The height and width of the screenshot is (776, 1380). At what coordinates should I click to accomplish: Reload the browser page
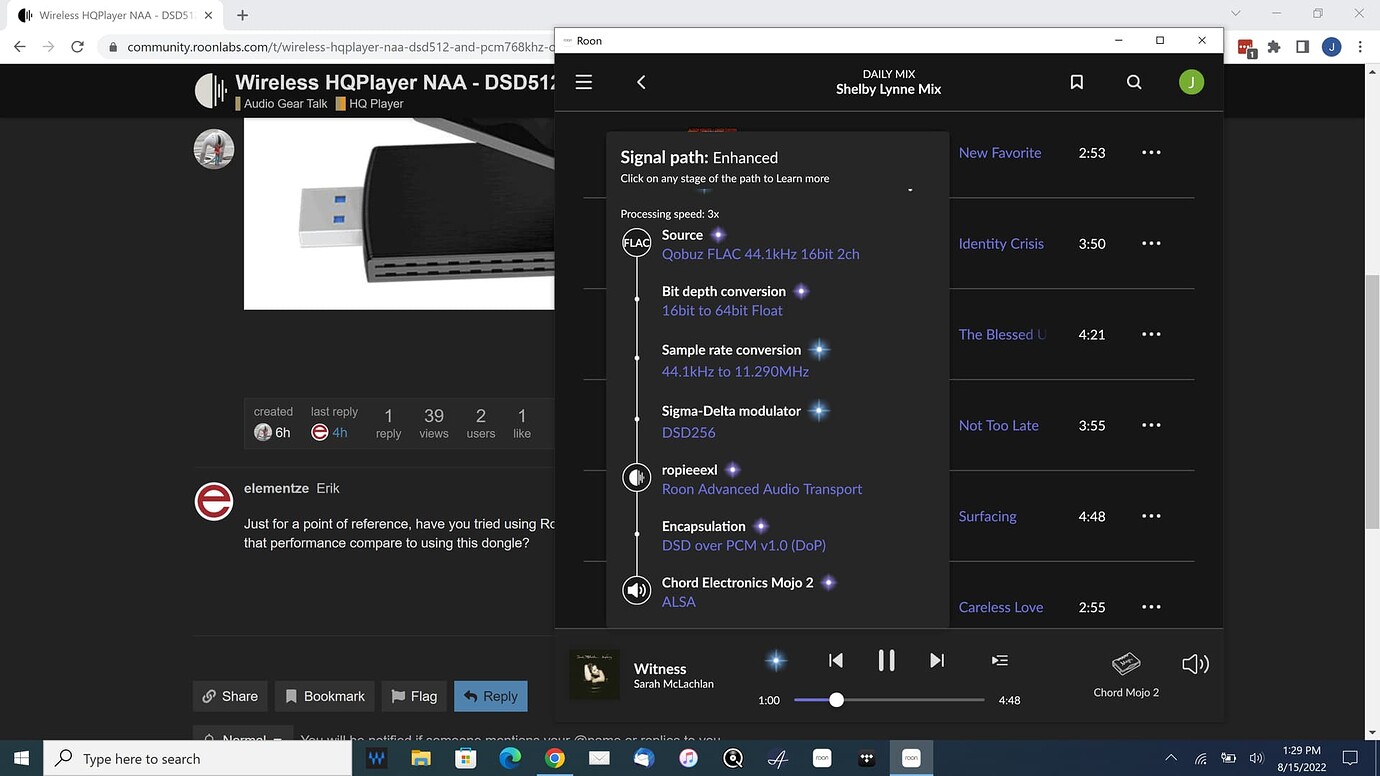[77, 47]
